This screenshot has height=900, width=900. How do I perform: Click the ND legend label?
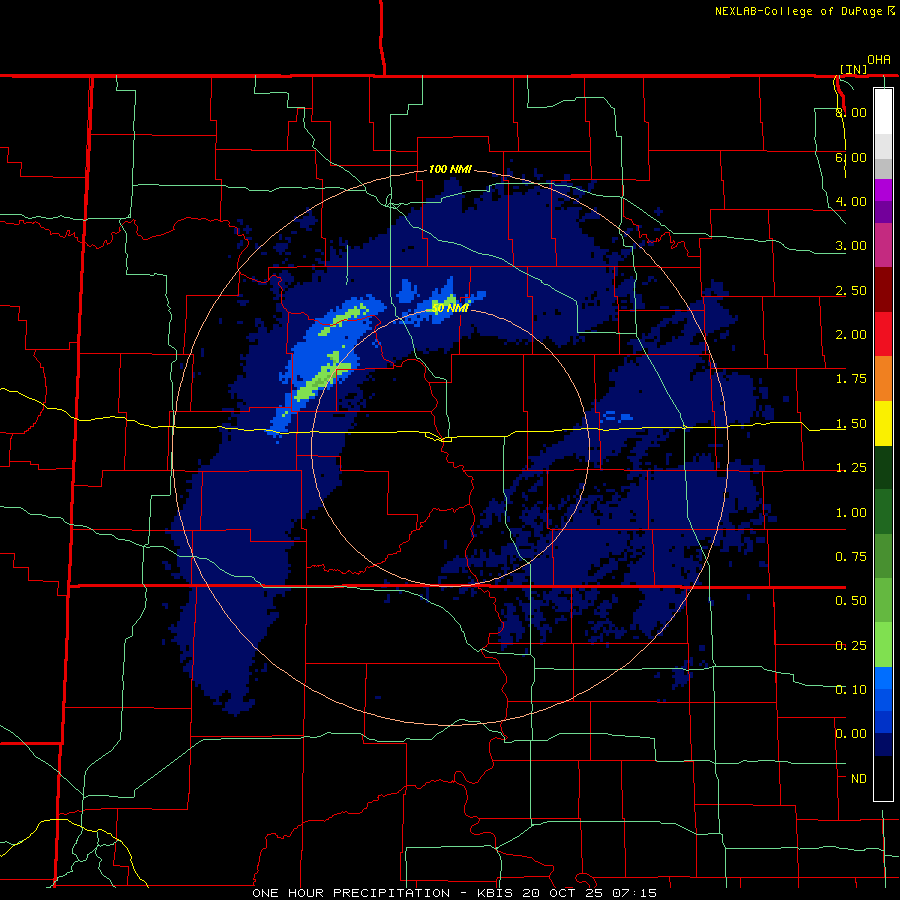click(x=859, y=779)
